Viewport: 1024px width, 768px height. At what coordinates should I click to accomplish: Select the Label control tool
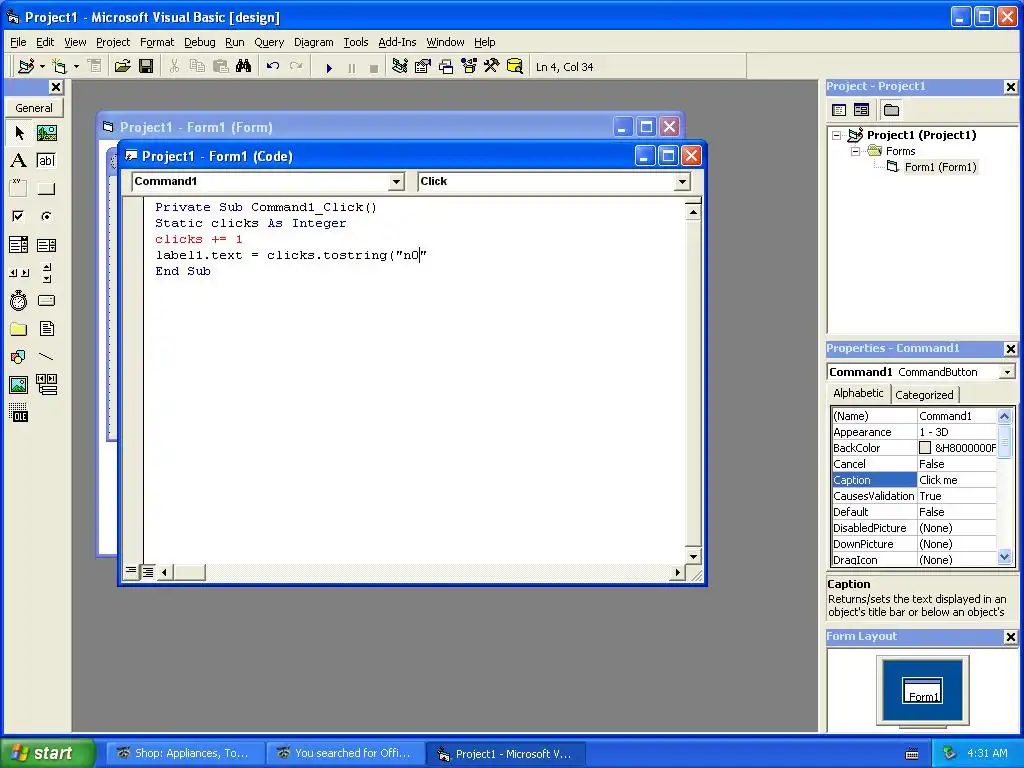click(19, 161)
